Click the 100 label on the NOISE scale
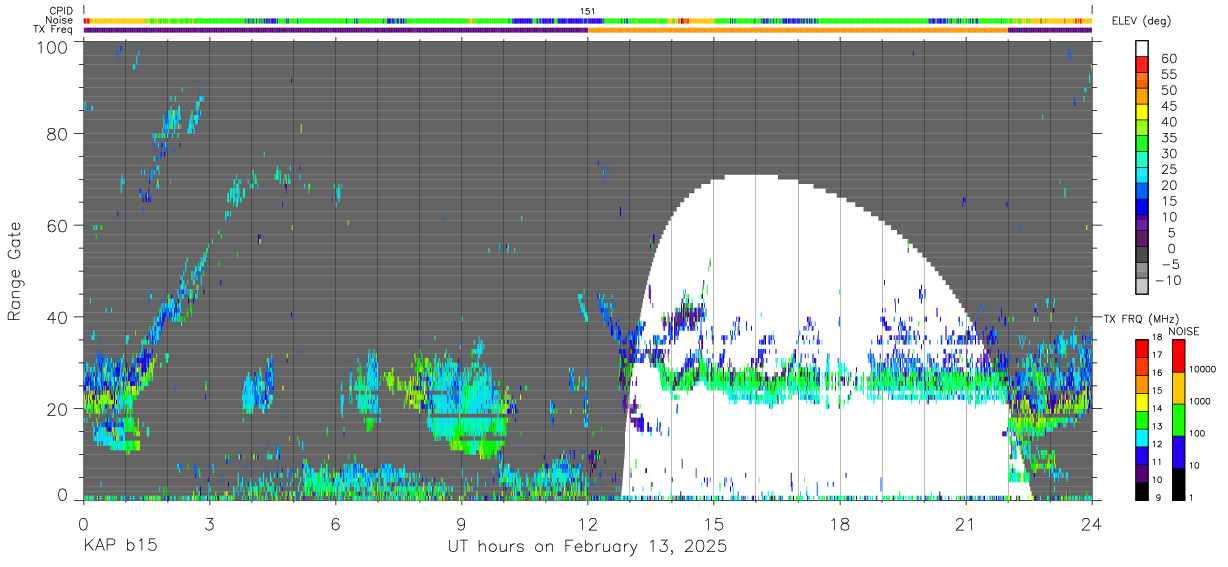 click(1198, 433)
